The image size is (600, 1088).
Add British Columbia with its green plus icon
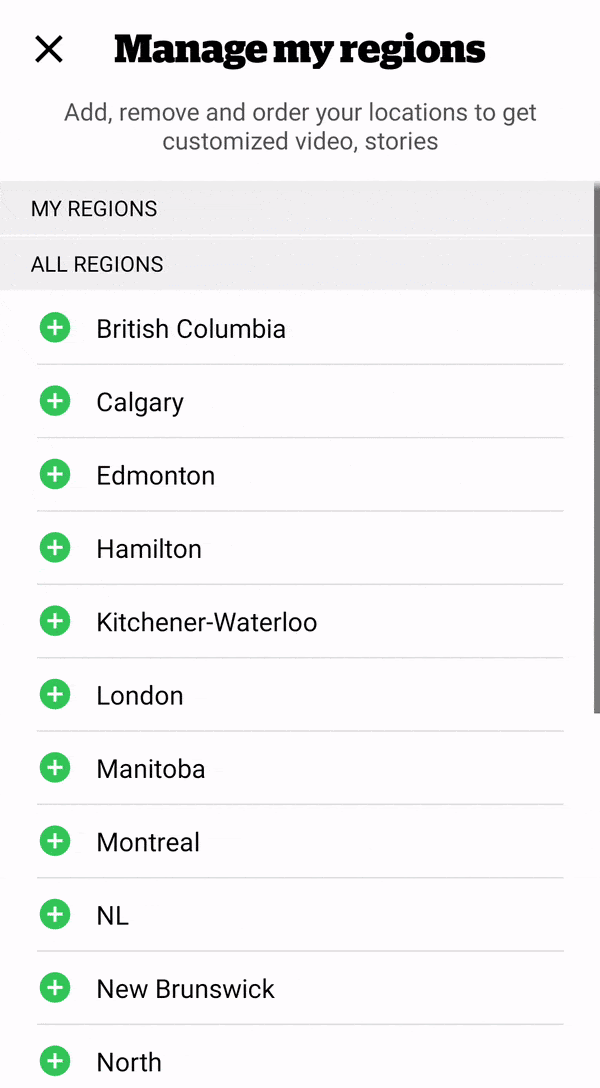click(55, 328)
